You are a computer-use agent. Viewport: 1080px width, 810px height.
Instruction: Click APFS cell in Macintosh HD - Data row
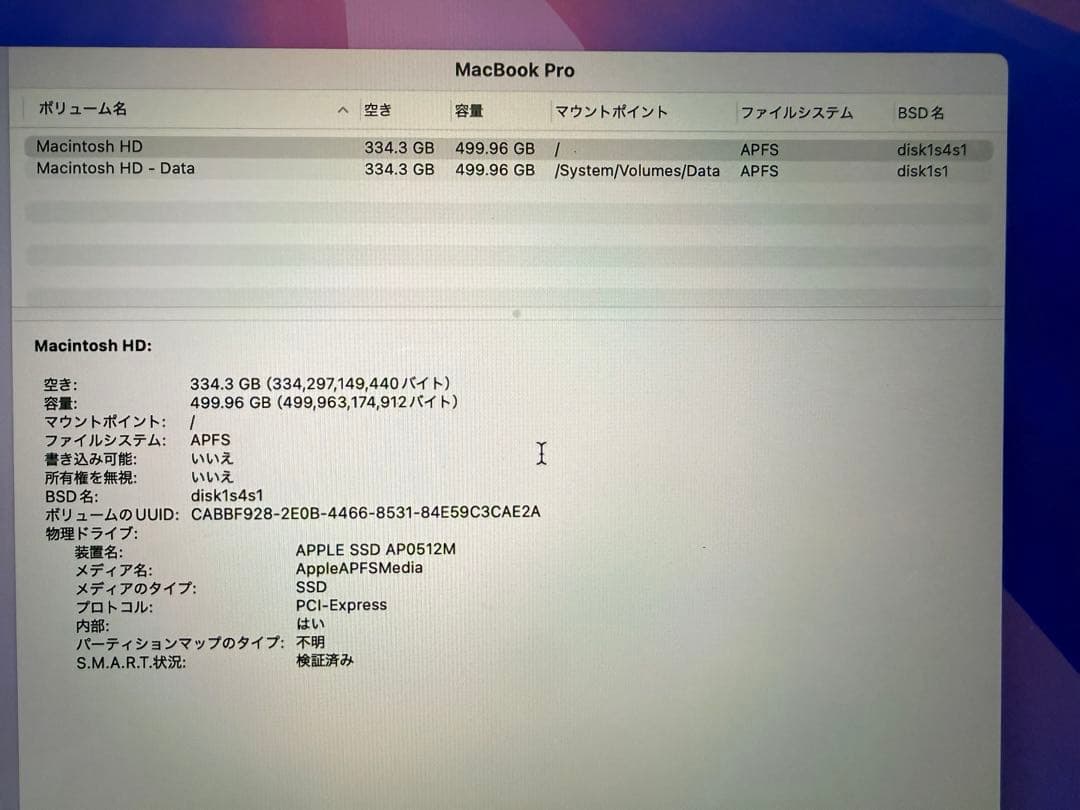click(x=759, y=171)
